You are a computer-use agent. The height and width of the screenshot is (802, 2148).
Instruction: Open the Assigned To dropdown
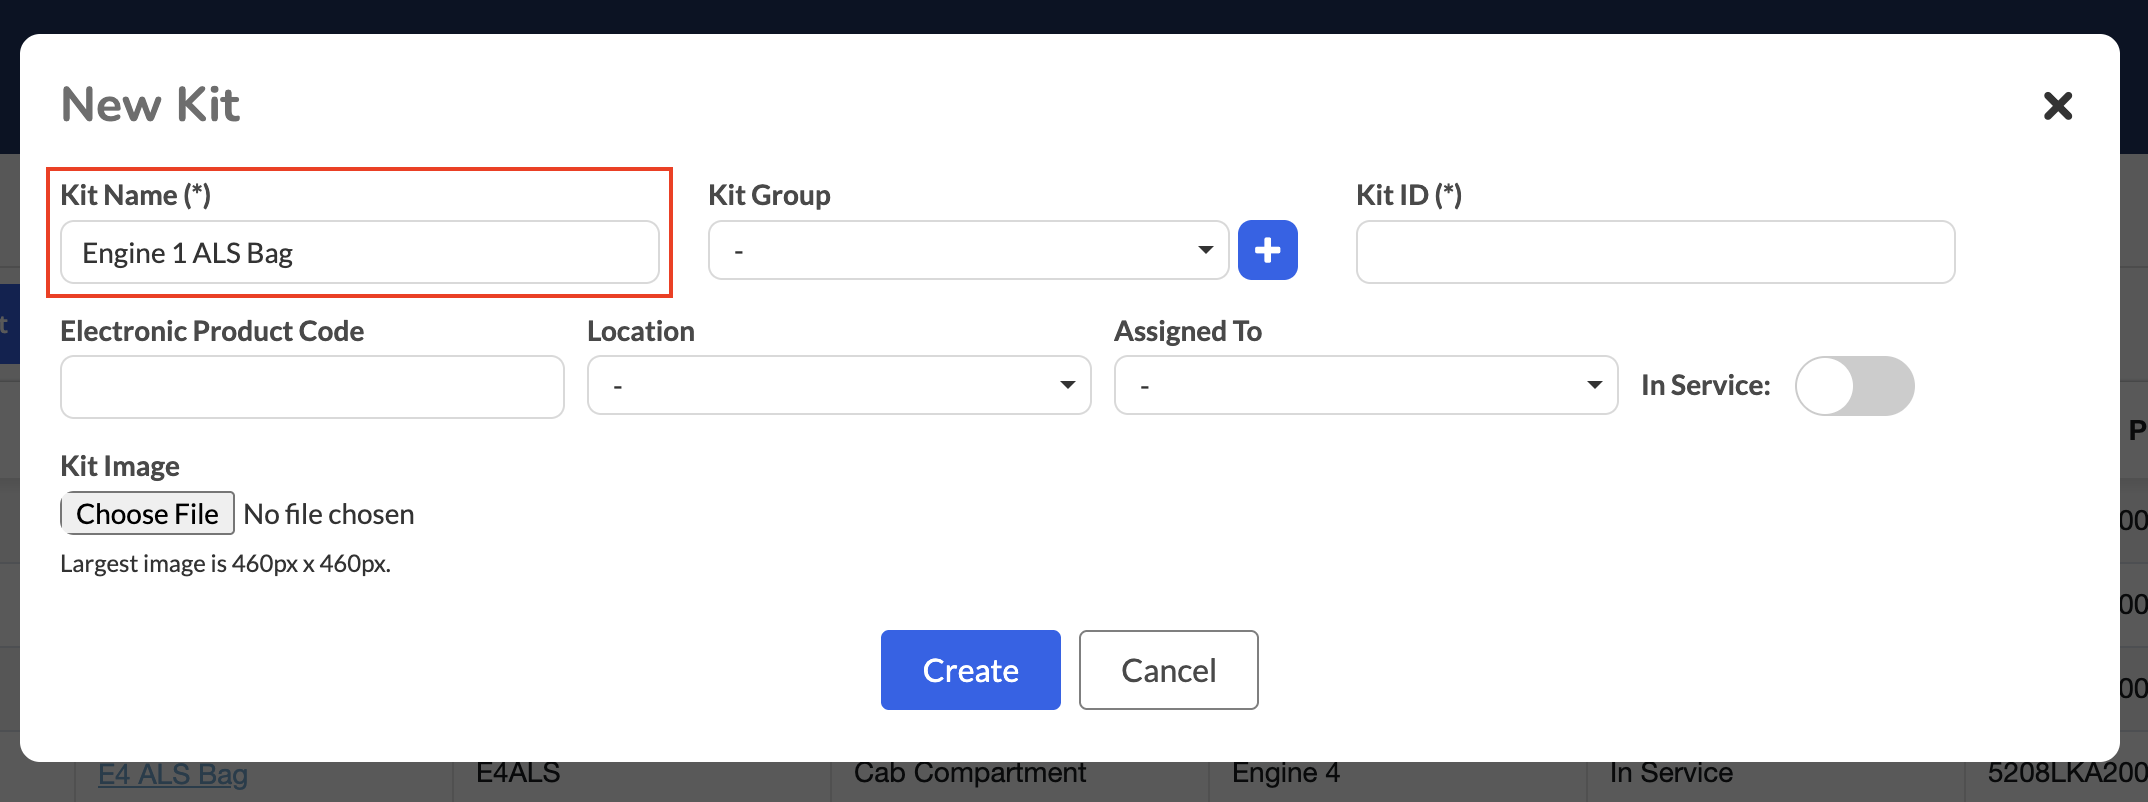coord(1366,385)
